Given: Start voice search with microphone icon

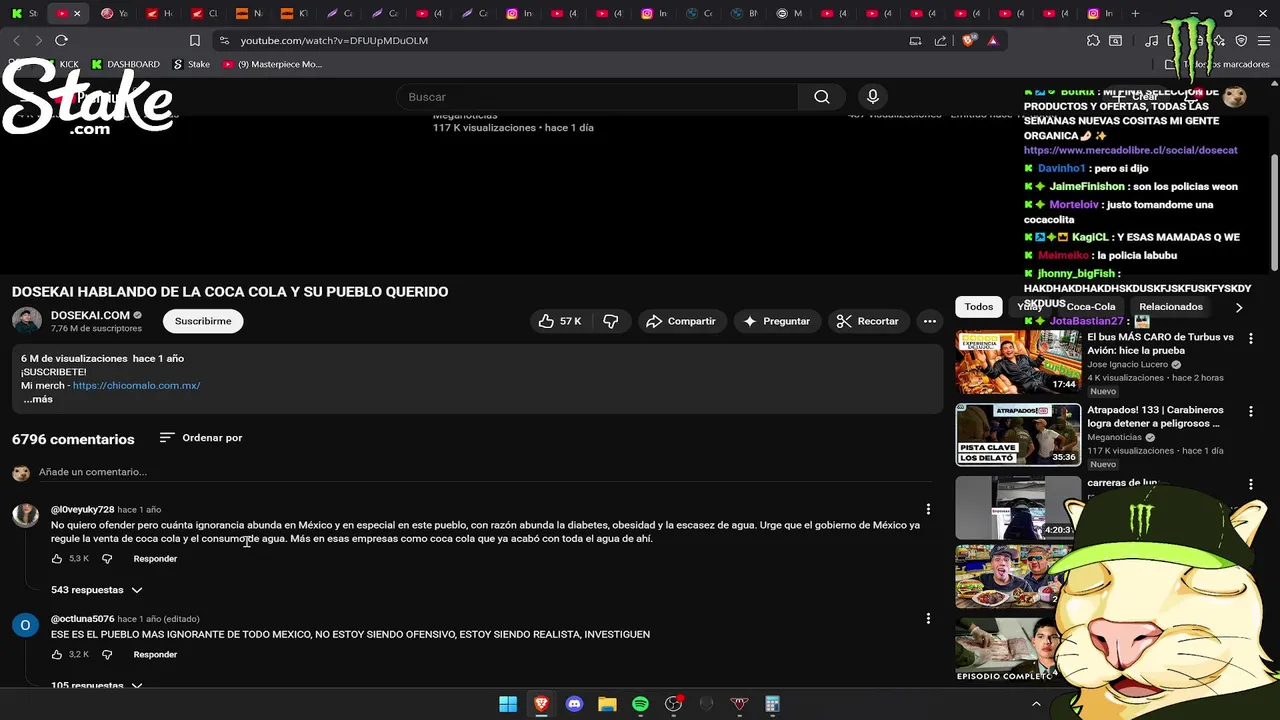Looking at the screenshot, I should pyautogui.click(x=873, y=97).
